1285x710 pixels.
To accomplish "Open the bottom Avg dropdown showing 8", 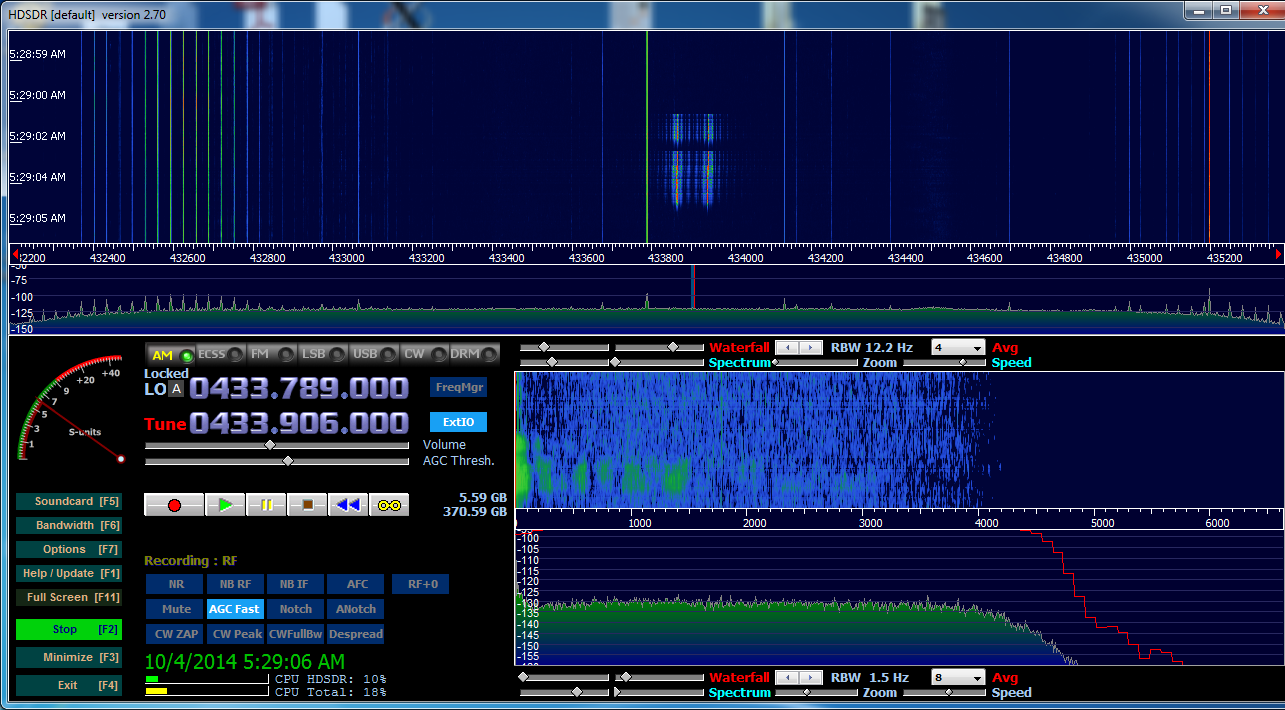I will [958, 677].
